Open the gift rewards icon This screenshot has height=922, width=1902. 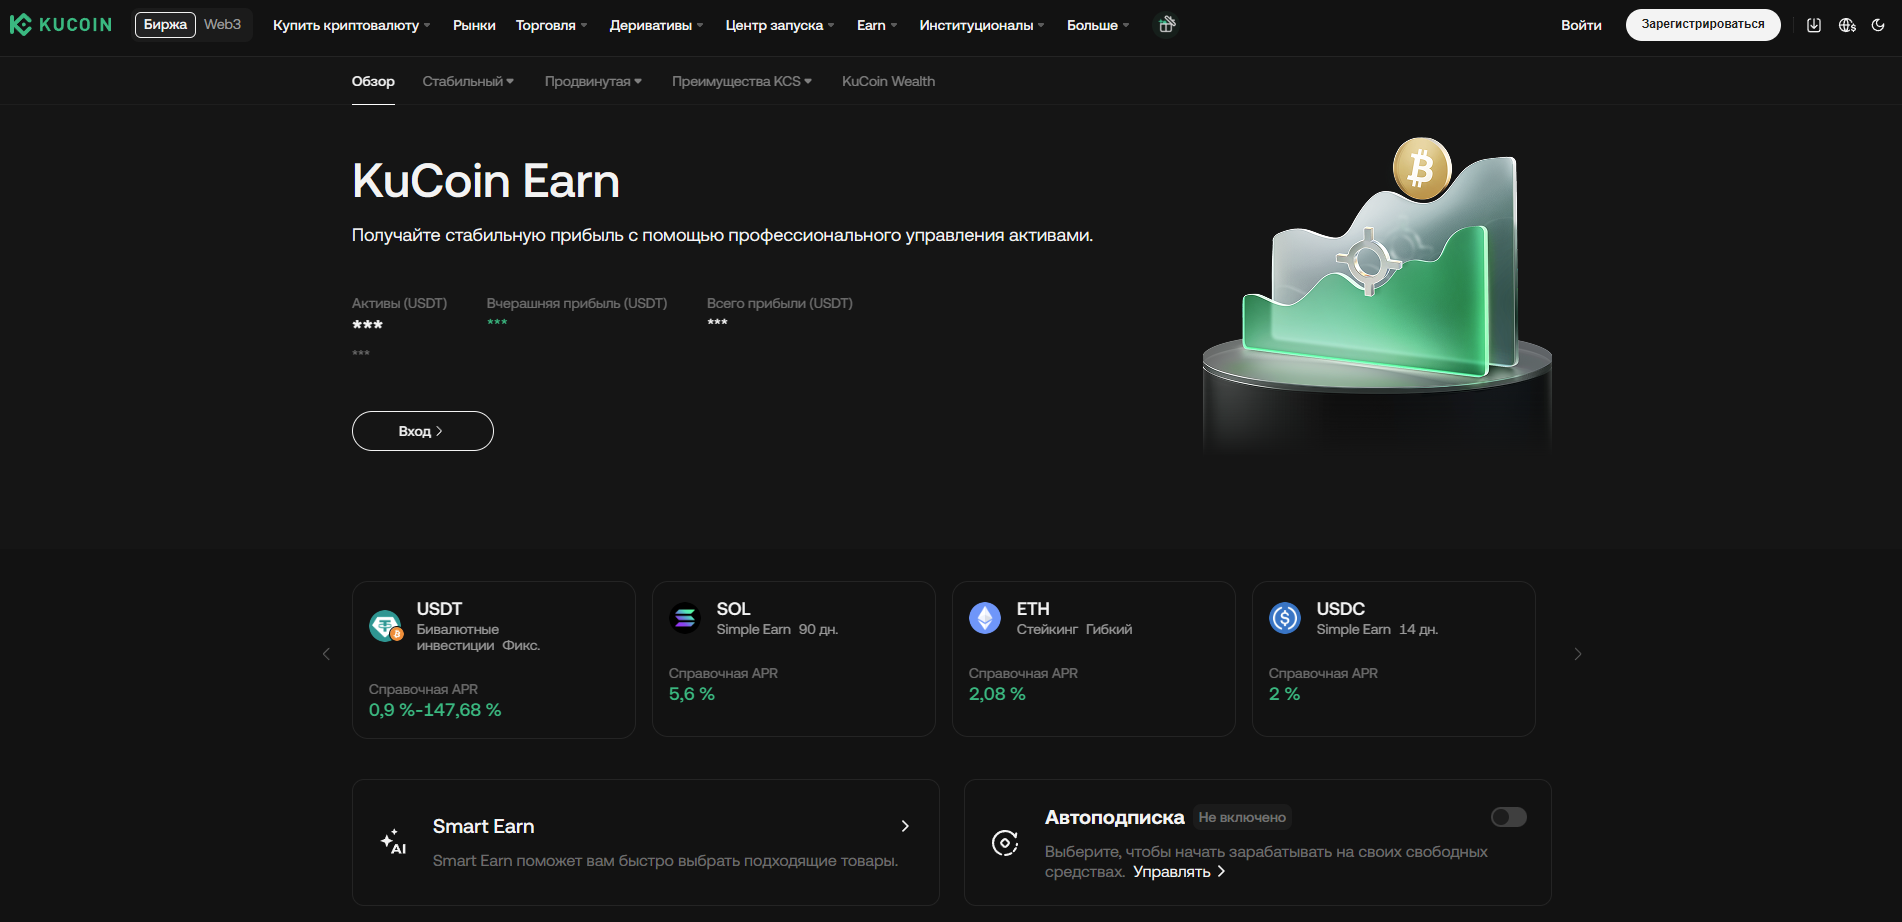pyautogui.click(x=1166, y=25)
